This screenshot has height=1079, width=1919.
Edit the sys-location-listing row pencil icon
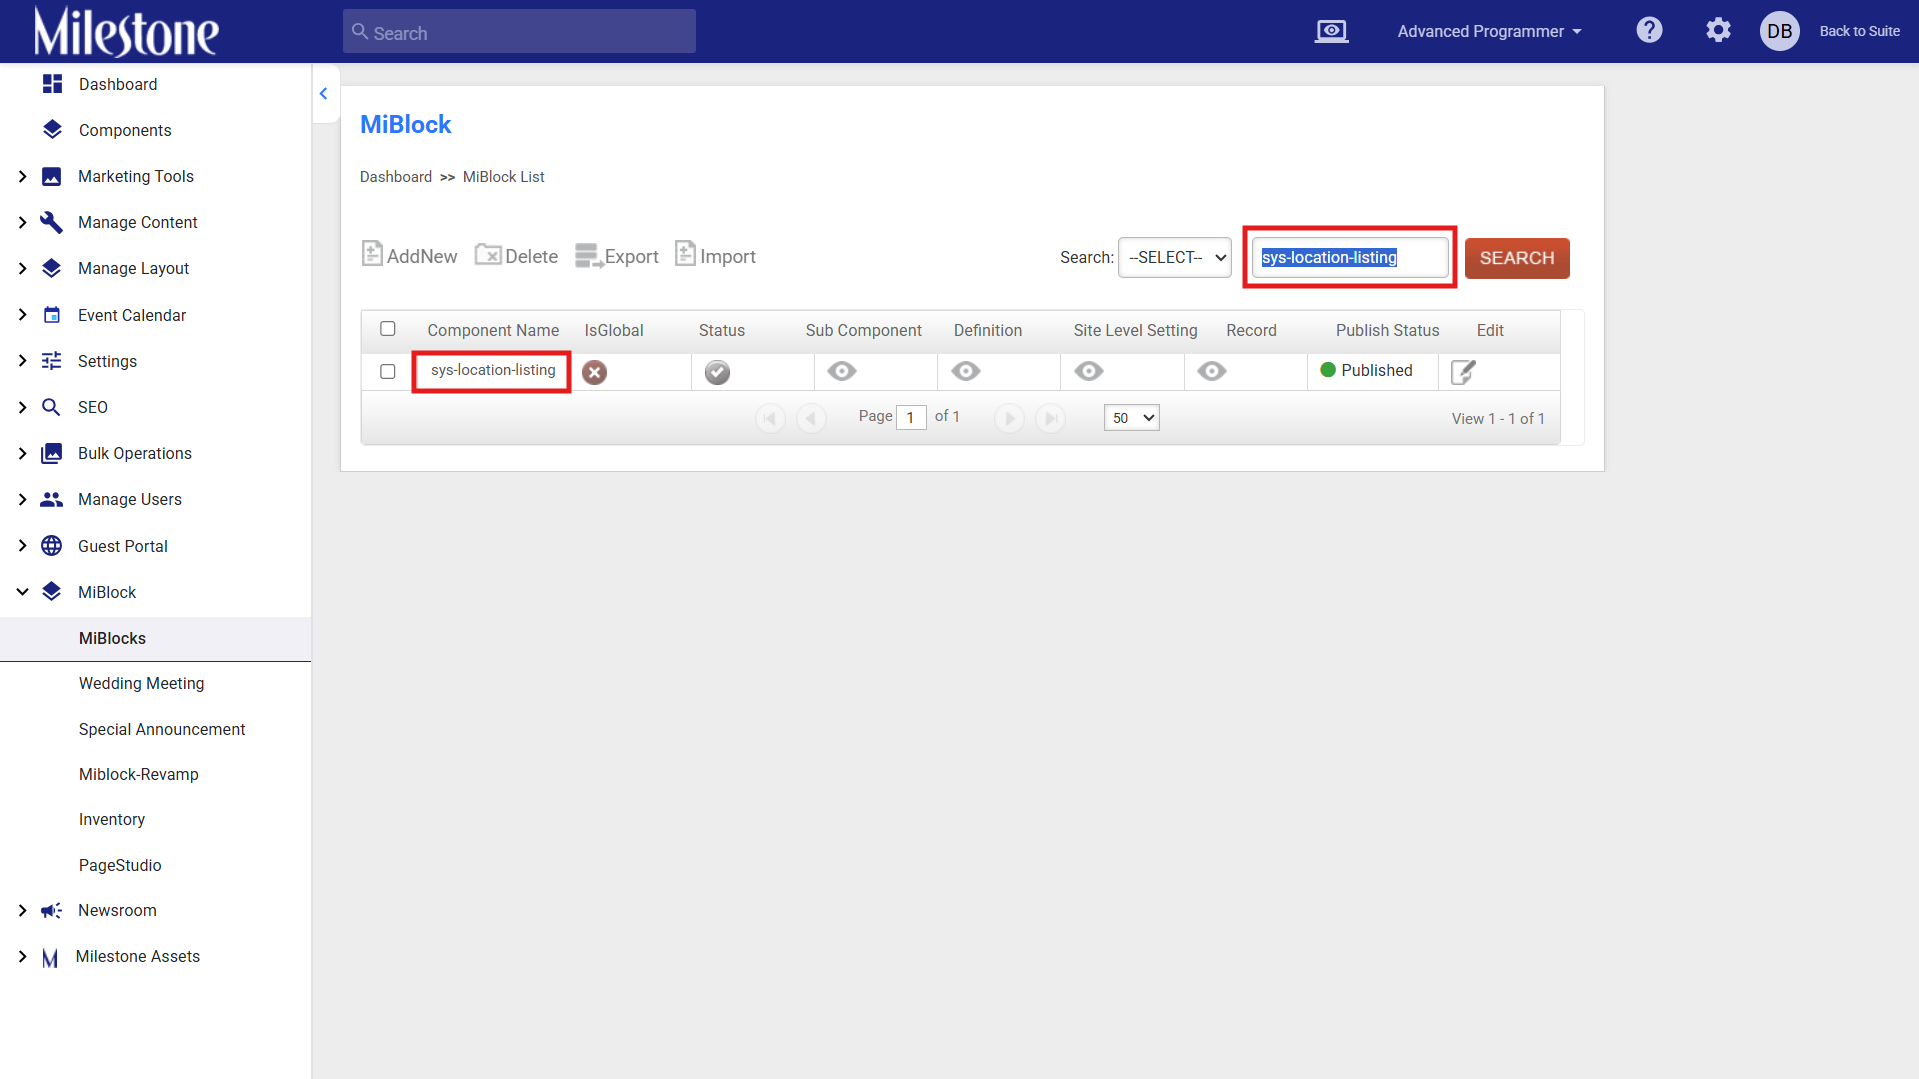pos(1463,372)
